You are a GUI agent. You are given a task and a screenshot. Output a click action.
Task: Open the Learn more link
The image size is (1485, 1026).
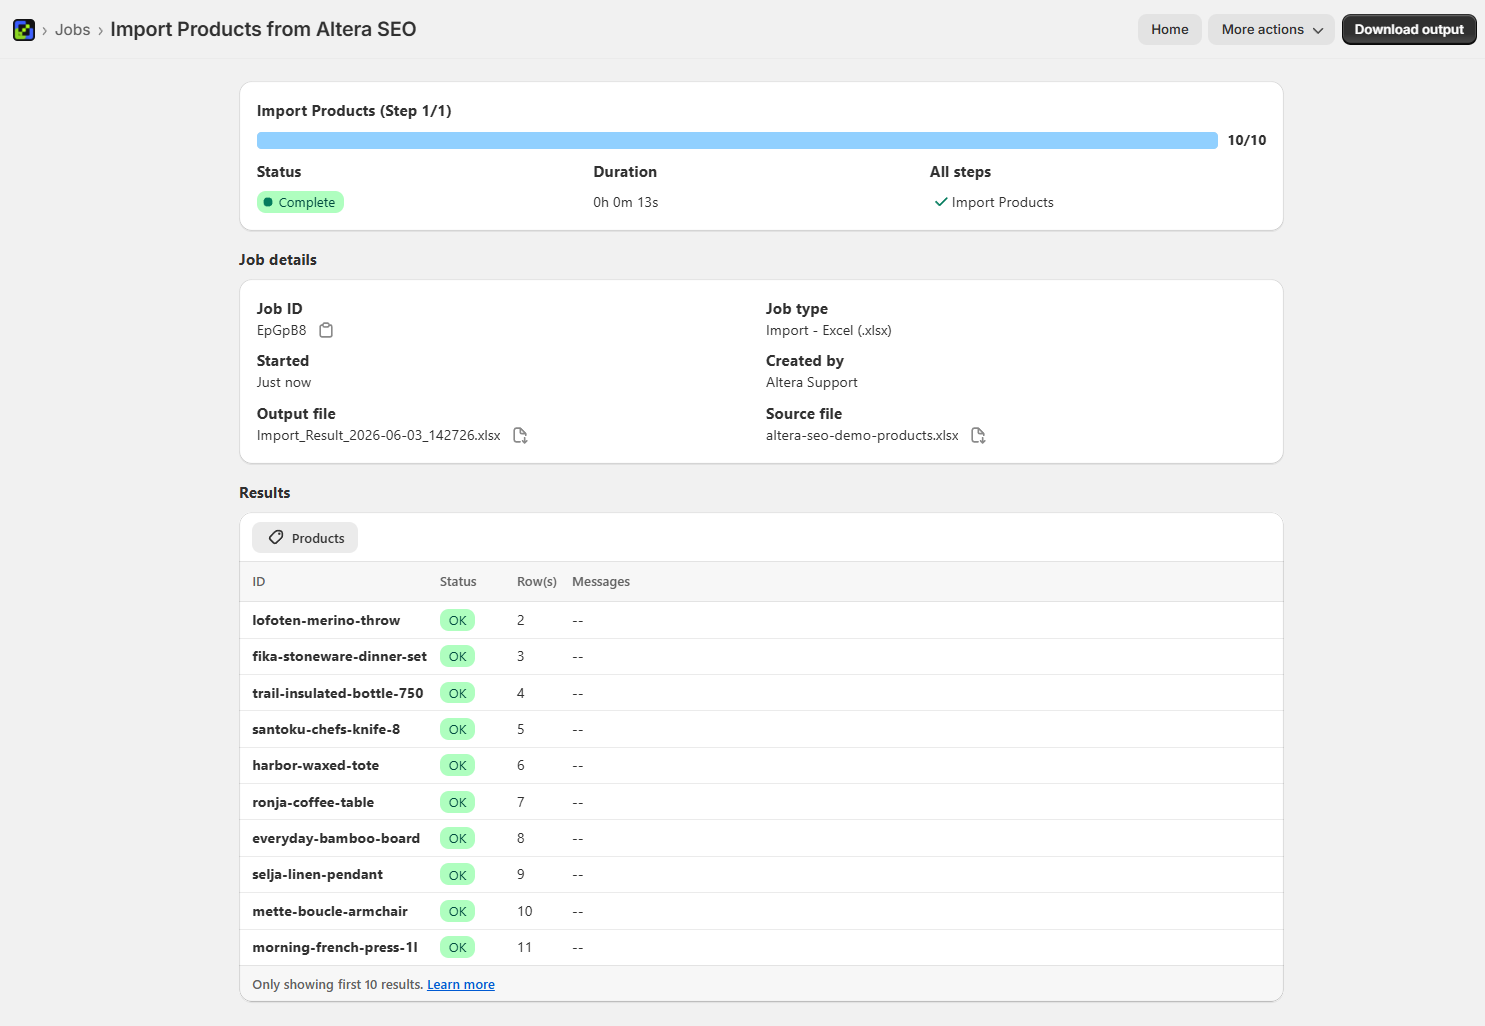[461, 985]
